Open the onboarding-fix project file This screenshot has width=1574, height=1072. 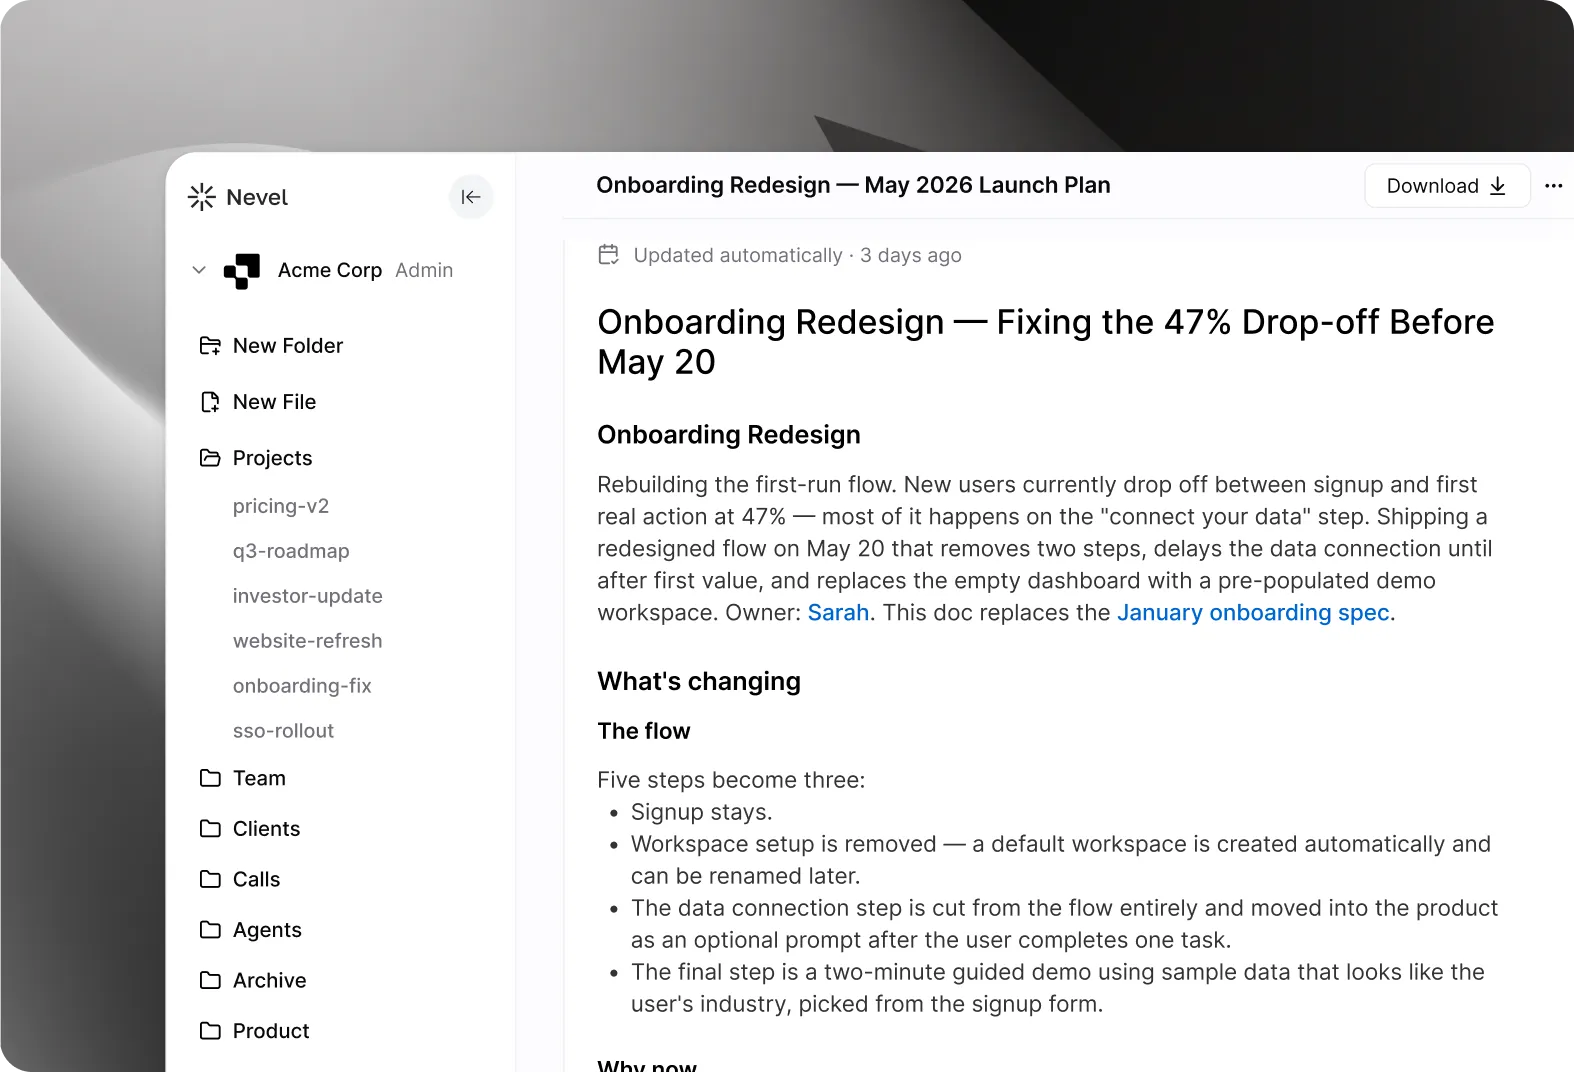point(302,686)
